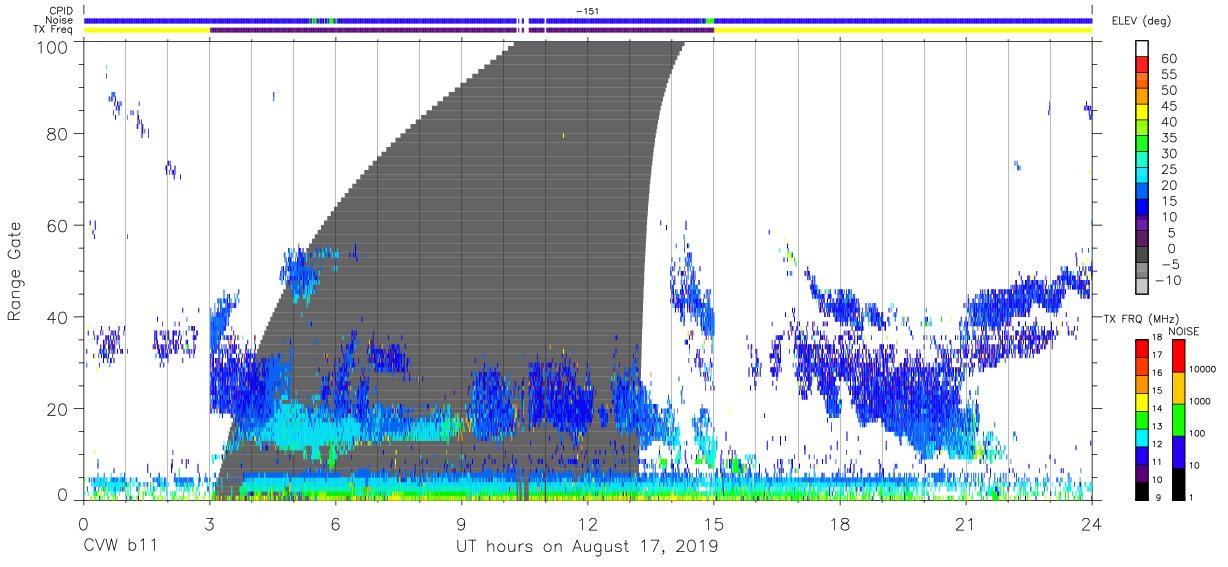Click the 'Range Gate' y-axis title
This screenshot has width=1228, height=567.
[x=15, y=270]
